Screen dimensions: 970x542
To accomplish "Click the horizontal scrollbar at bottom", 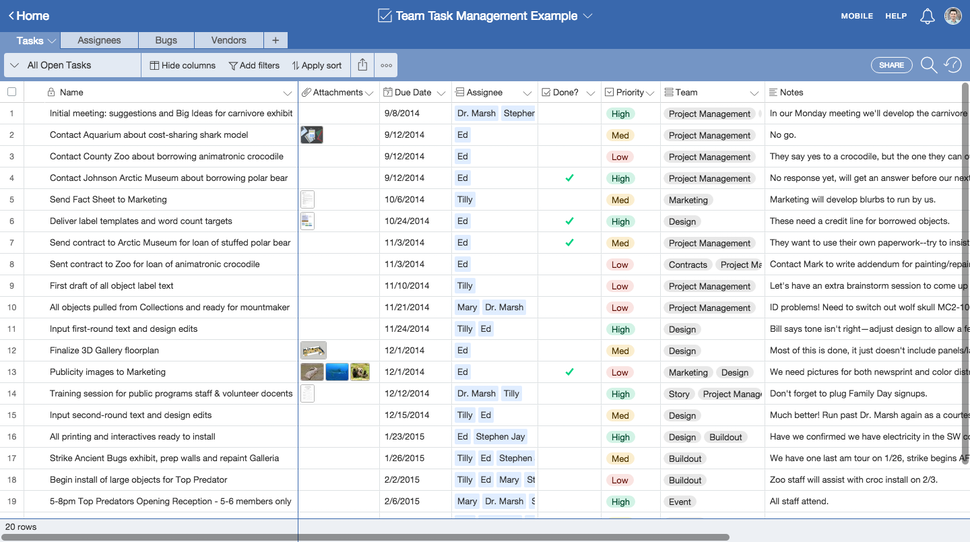I will (365, 537).
